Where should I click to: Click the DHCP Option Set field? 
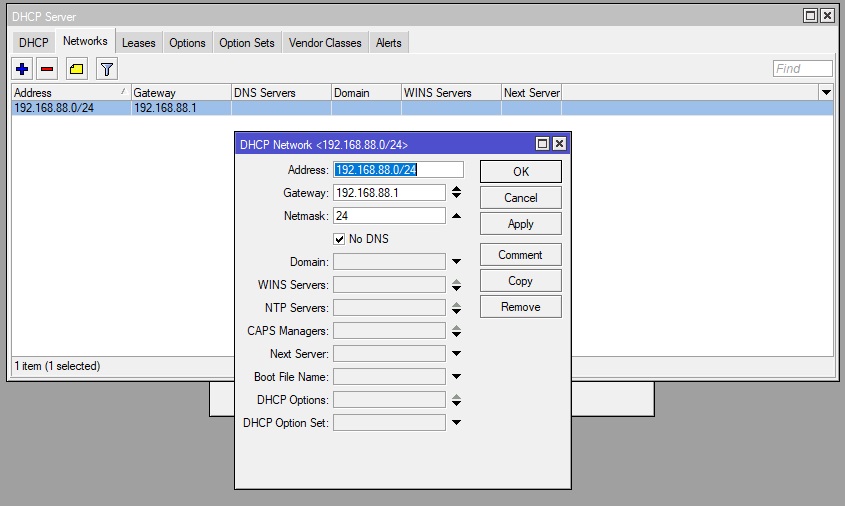click(x=389, y=423)
